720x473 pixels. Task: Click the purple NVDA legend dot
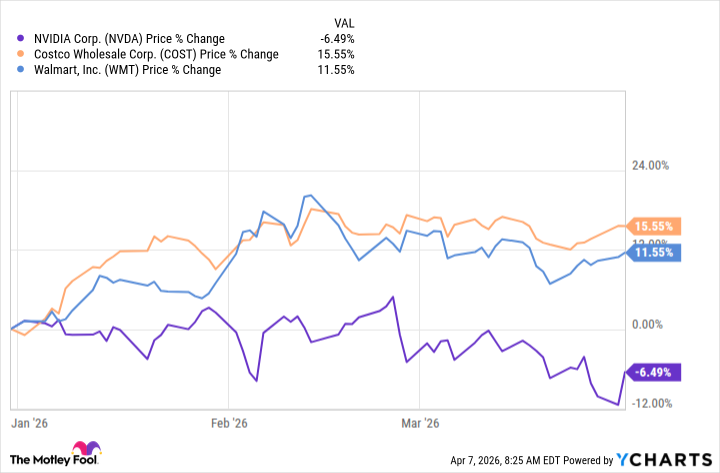pyautogui.click(x=24, y=39)
